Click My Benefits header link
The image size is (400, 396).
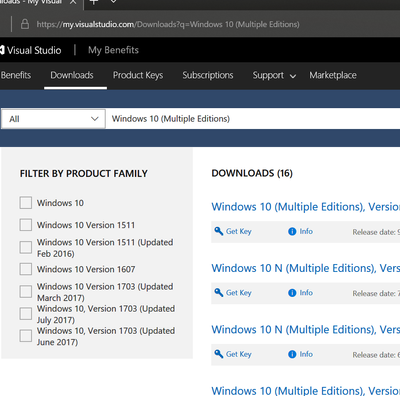pyautogui.click(x=113, y=50)
